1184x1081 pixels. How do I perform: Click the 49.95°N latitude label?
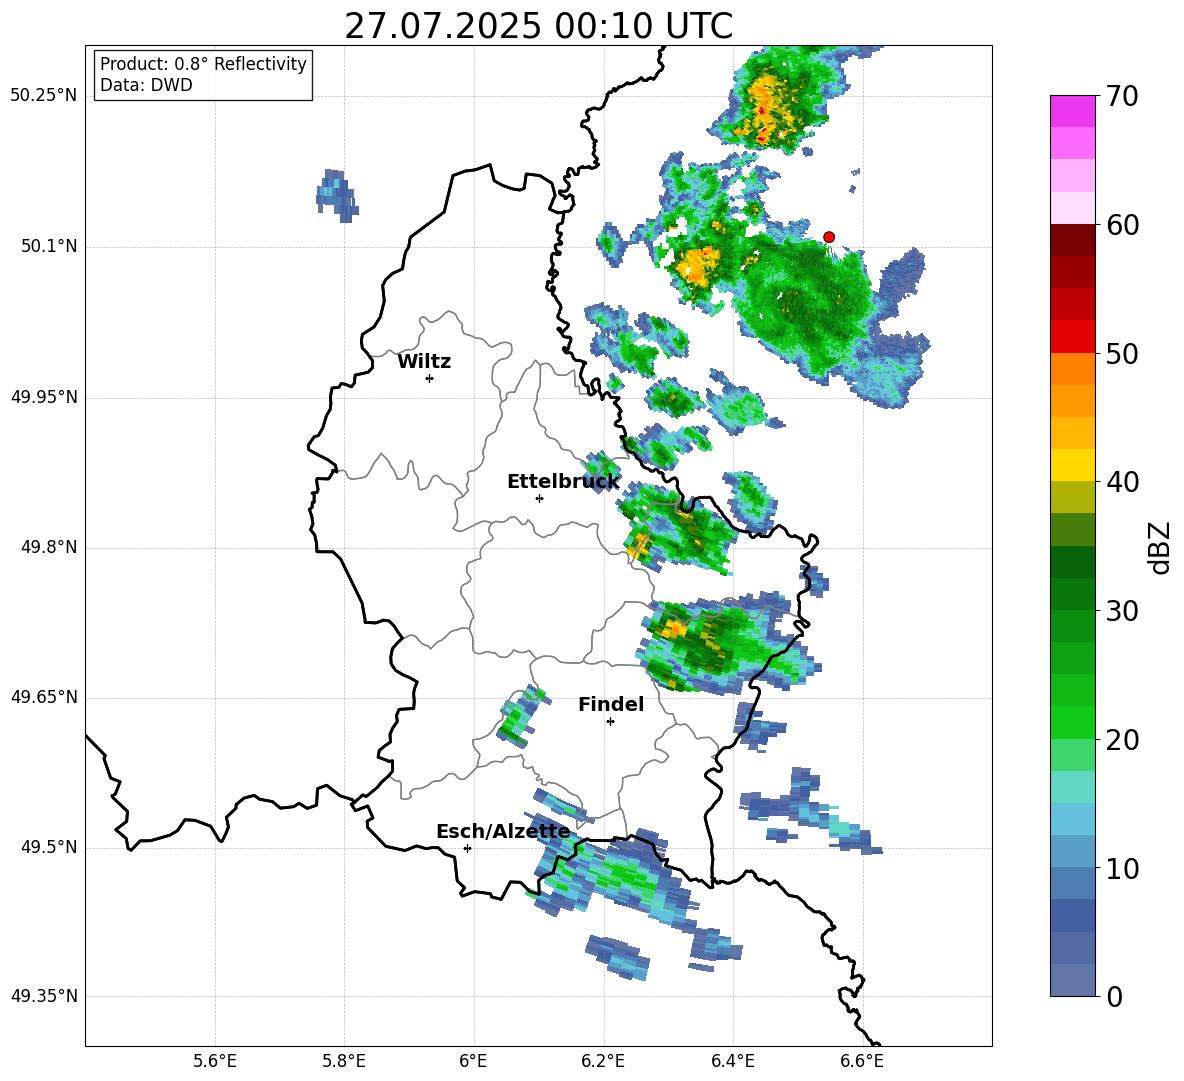pos(44,397)
